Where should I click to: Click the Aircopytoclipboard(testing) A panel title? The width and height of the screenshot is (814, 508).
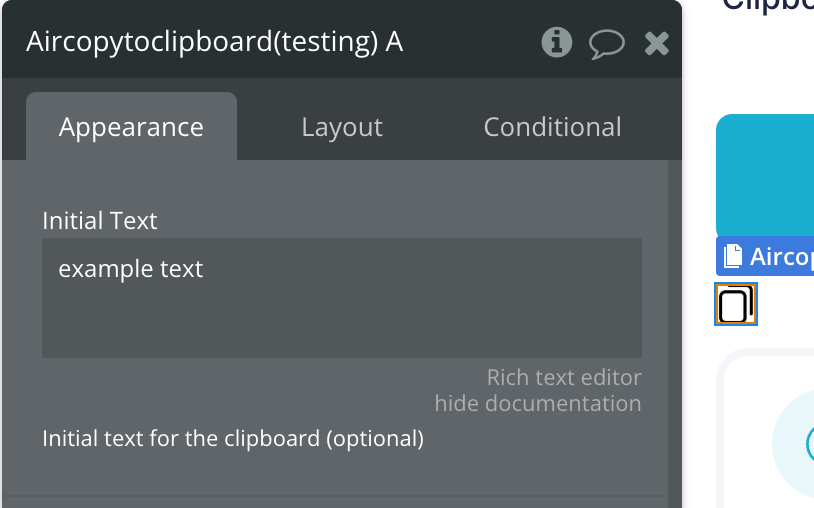(214, 42)
